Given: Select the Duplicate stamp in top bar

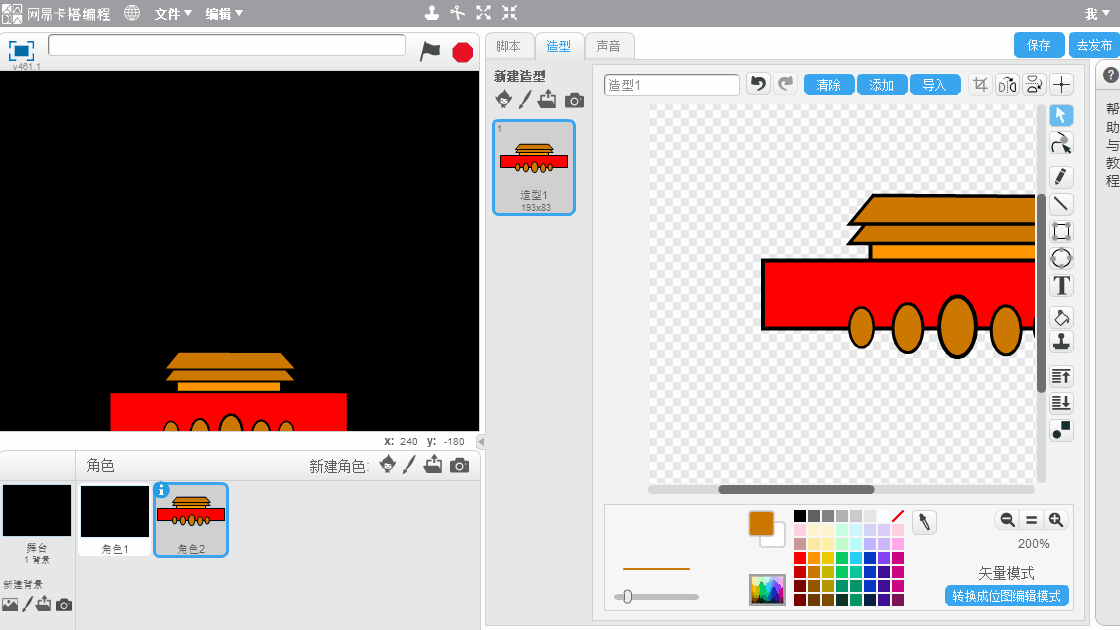Looking at the screenshot, I should pos(431,13).
